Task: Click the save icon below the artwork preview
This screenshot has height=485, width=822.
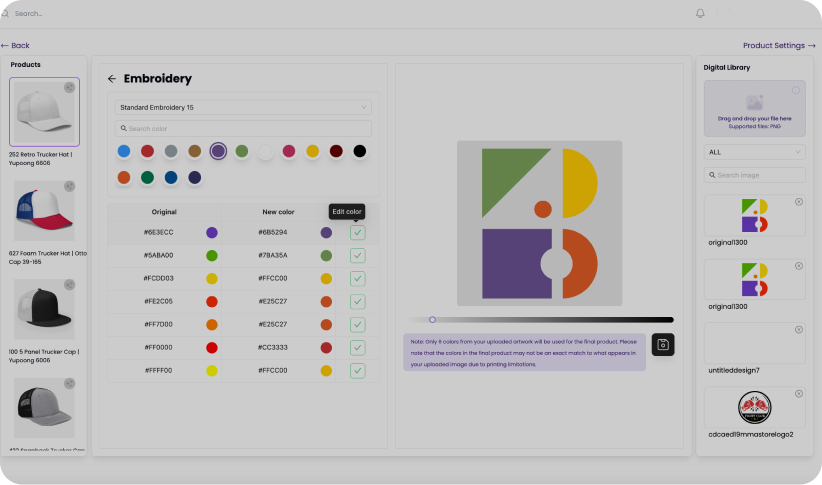Action: (x=662, y=345)
